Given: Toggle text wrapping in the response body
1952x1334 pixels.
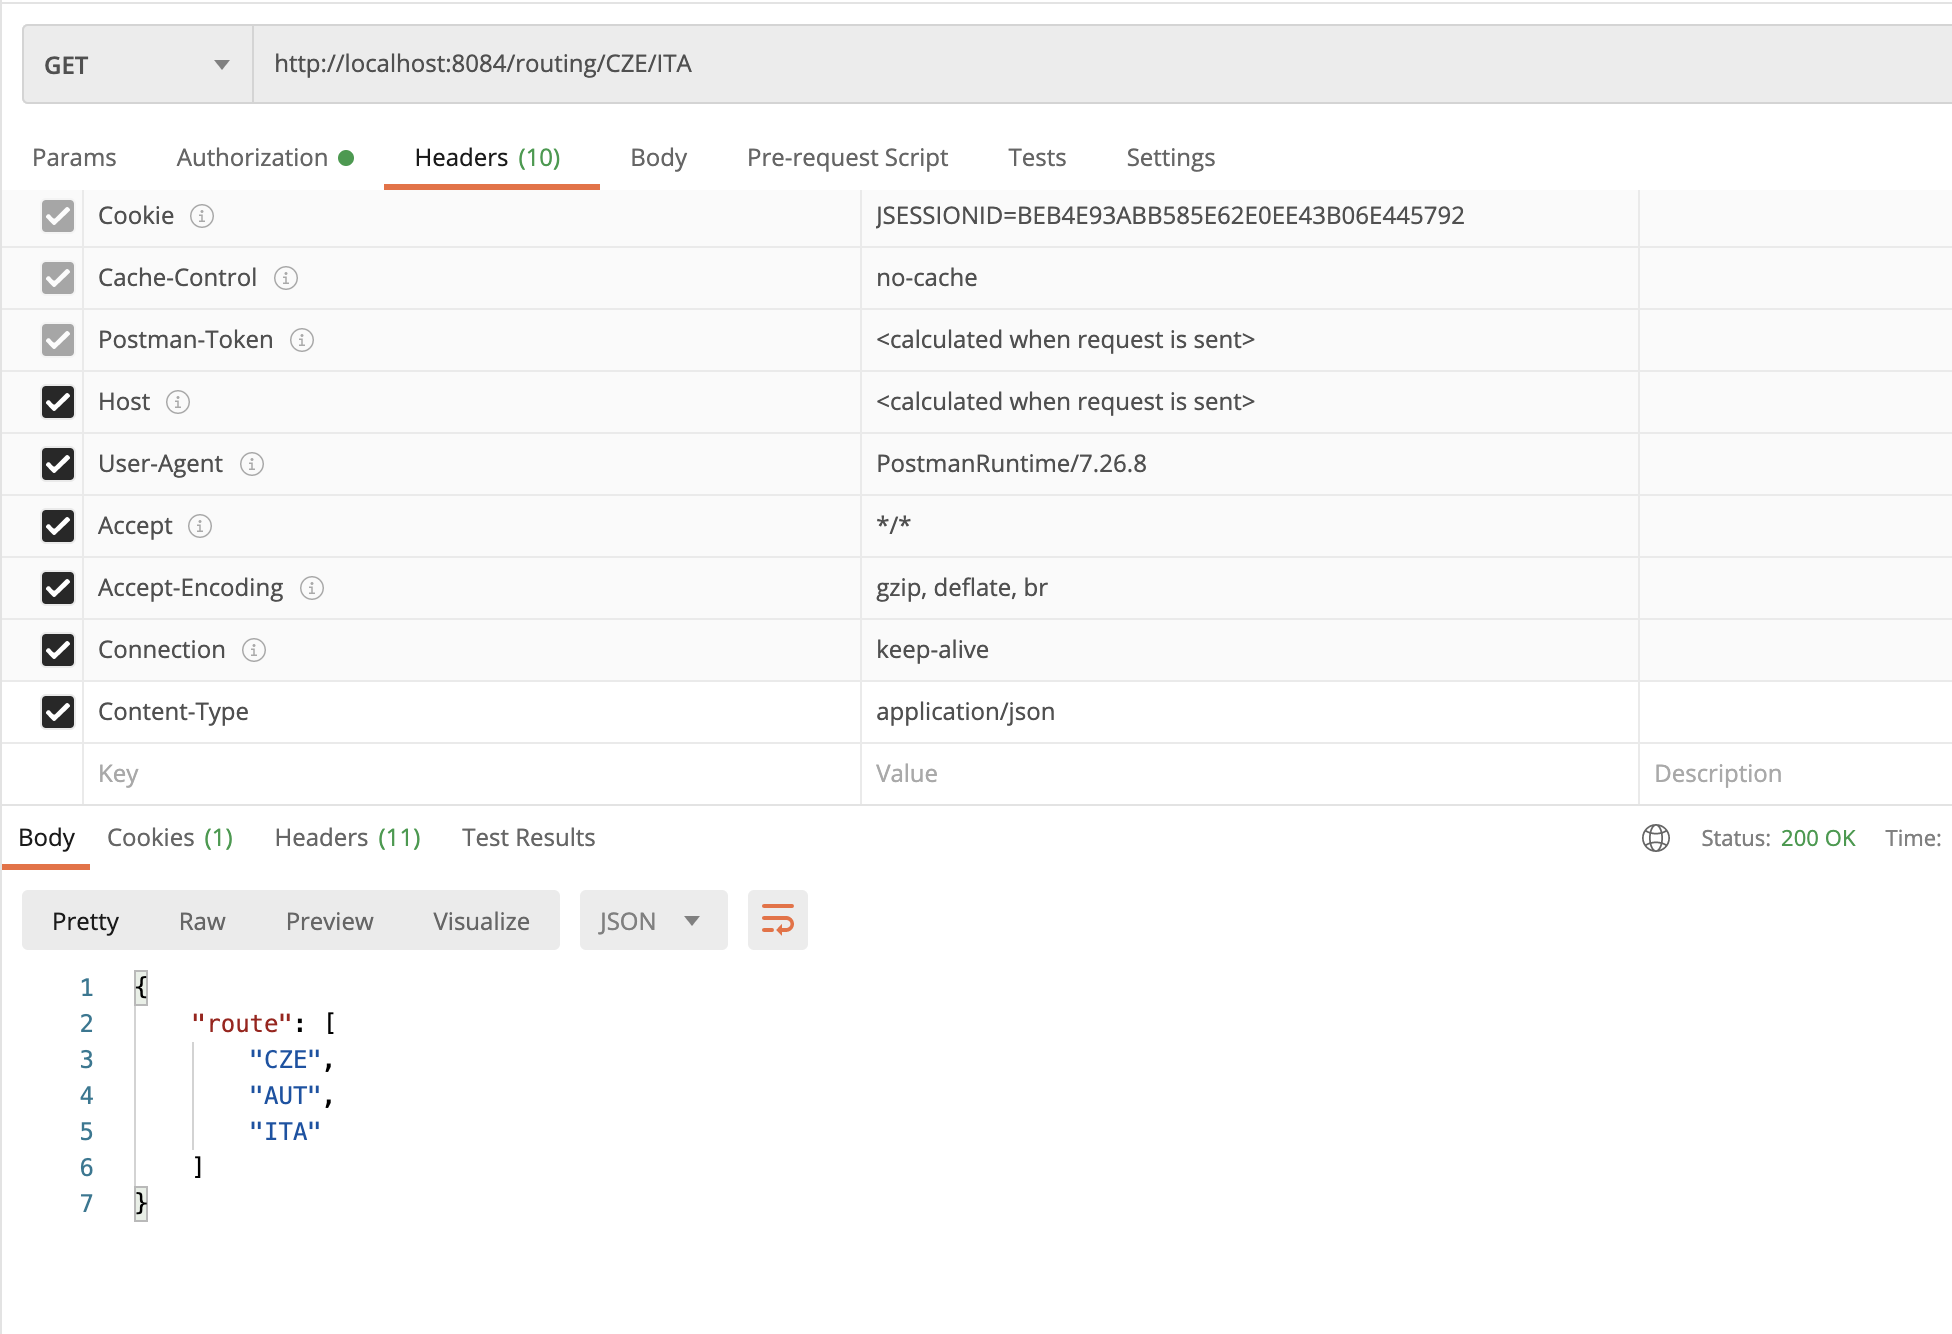Looking at the screenshot, I should [x=777, y=919].
